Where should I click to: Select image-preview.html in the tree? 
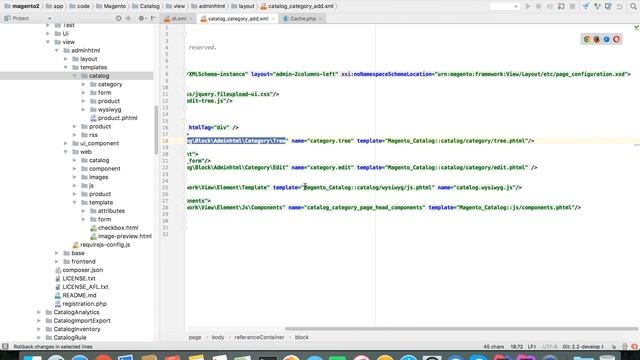point(124,236)
